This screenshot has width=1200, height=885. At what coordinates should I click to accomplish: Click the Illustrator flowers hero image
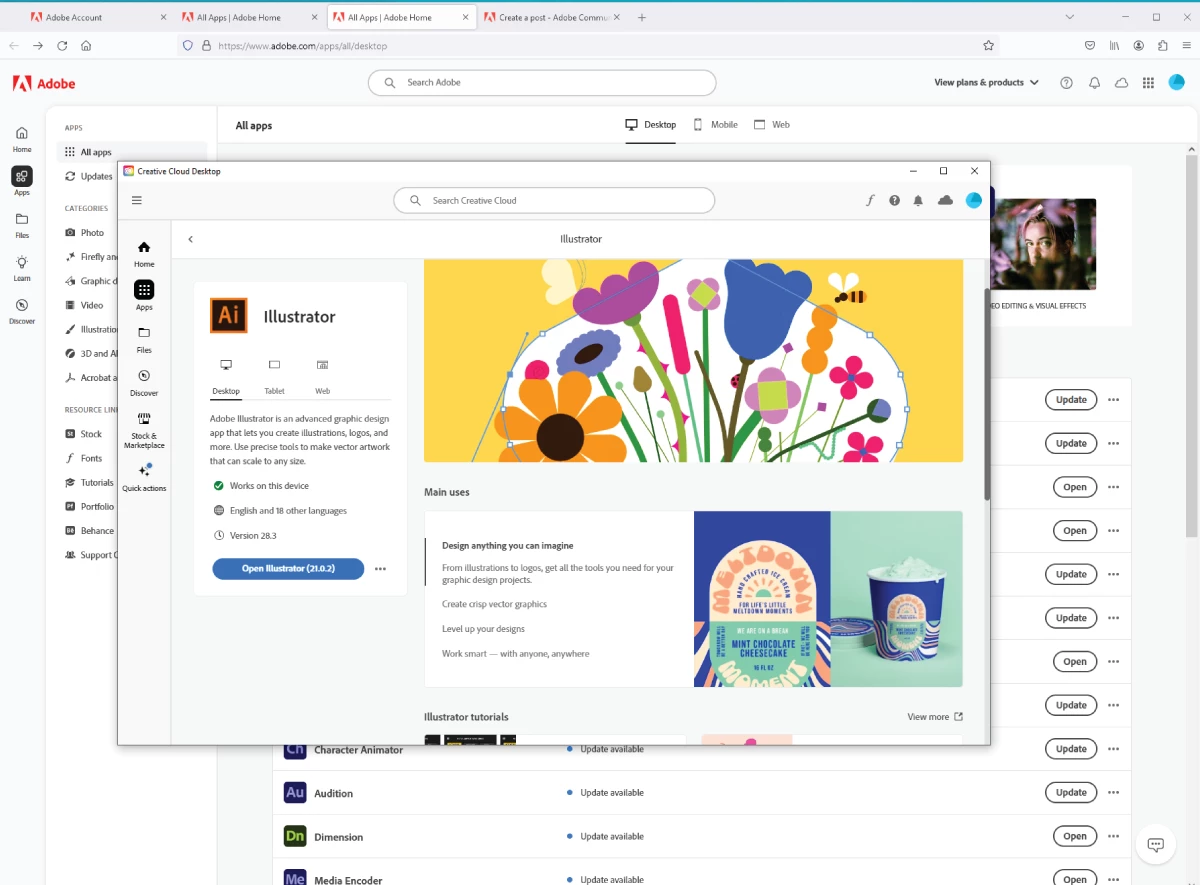[x=693, y=360]
